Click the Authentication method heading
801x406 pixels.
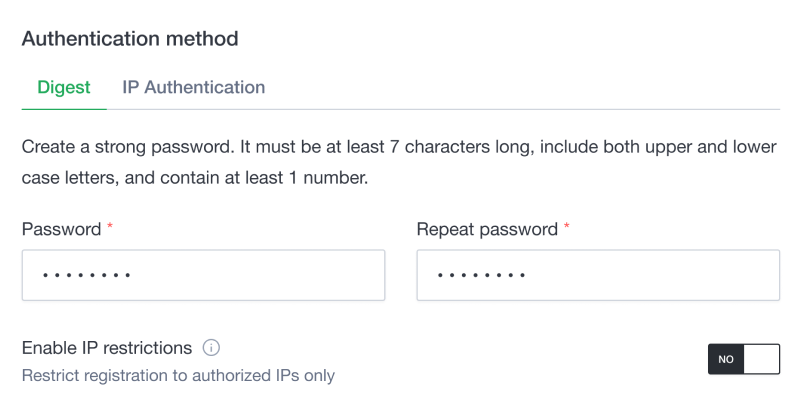tap(130, 39)
